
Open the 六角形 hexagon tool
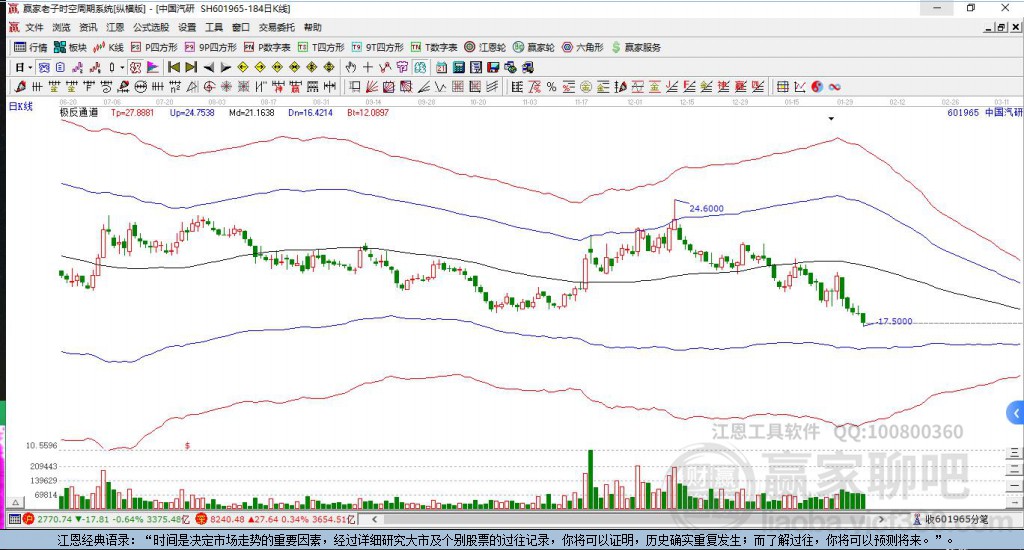click(582, 47)
